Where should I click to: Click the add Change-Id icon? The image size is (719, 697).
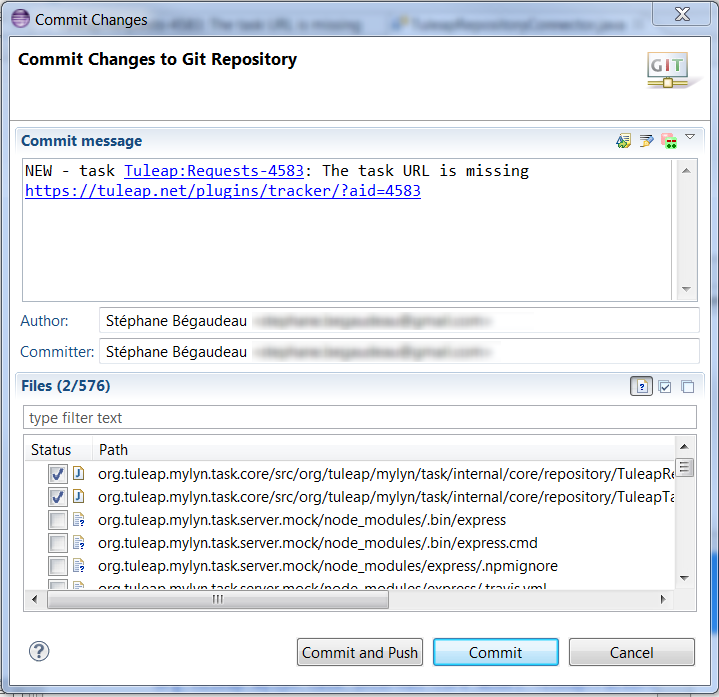coord(669,141)
